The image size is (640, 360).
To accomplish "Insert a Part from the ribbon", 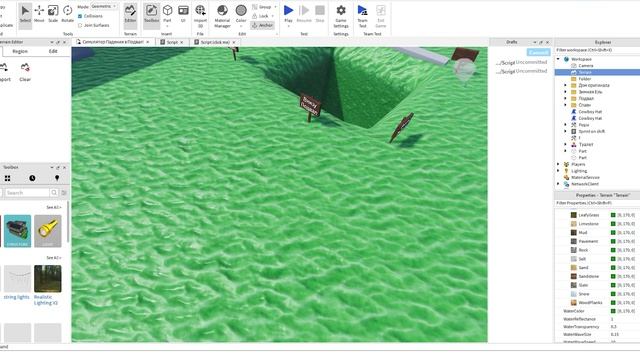I will tap(167, 15).
